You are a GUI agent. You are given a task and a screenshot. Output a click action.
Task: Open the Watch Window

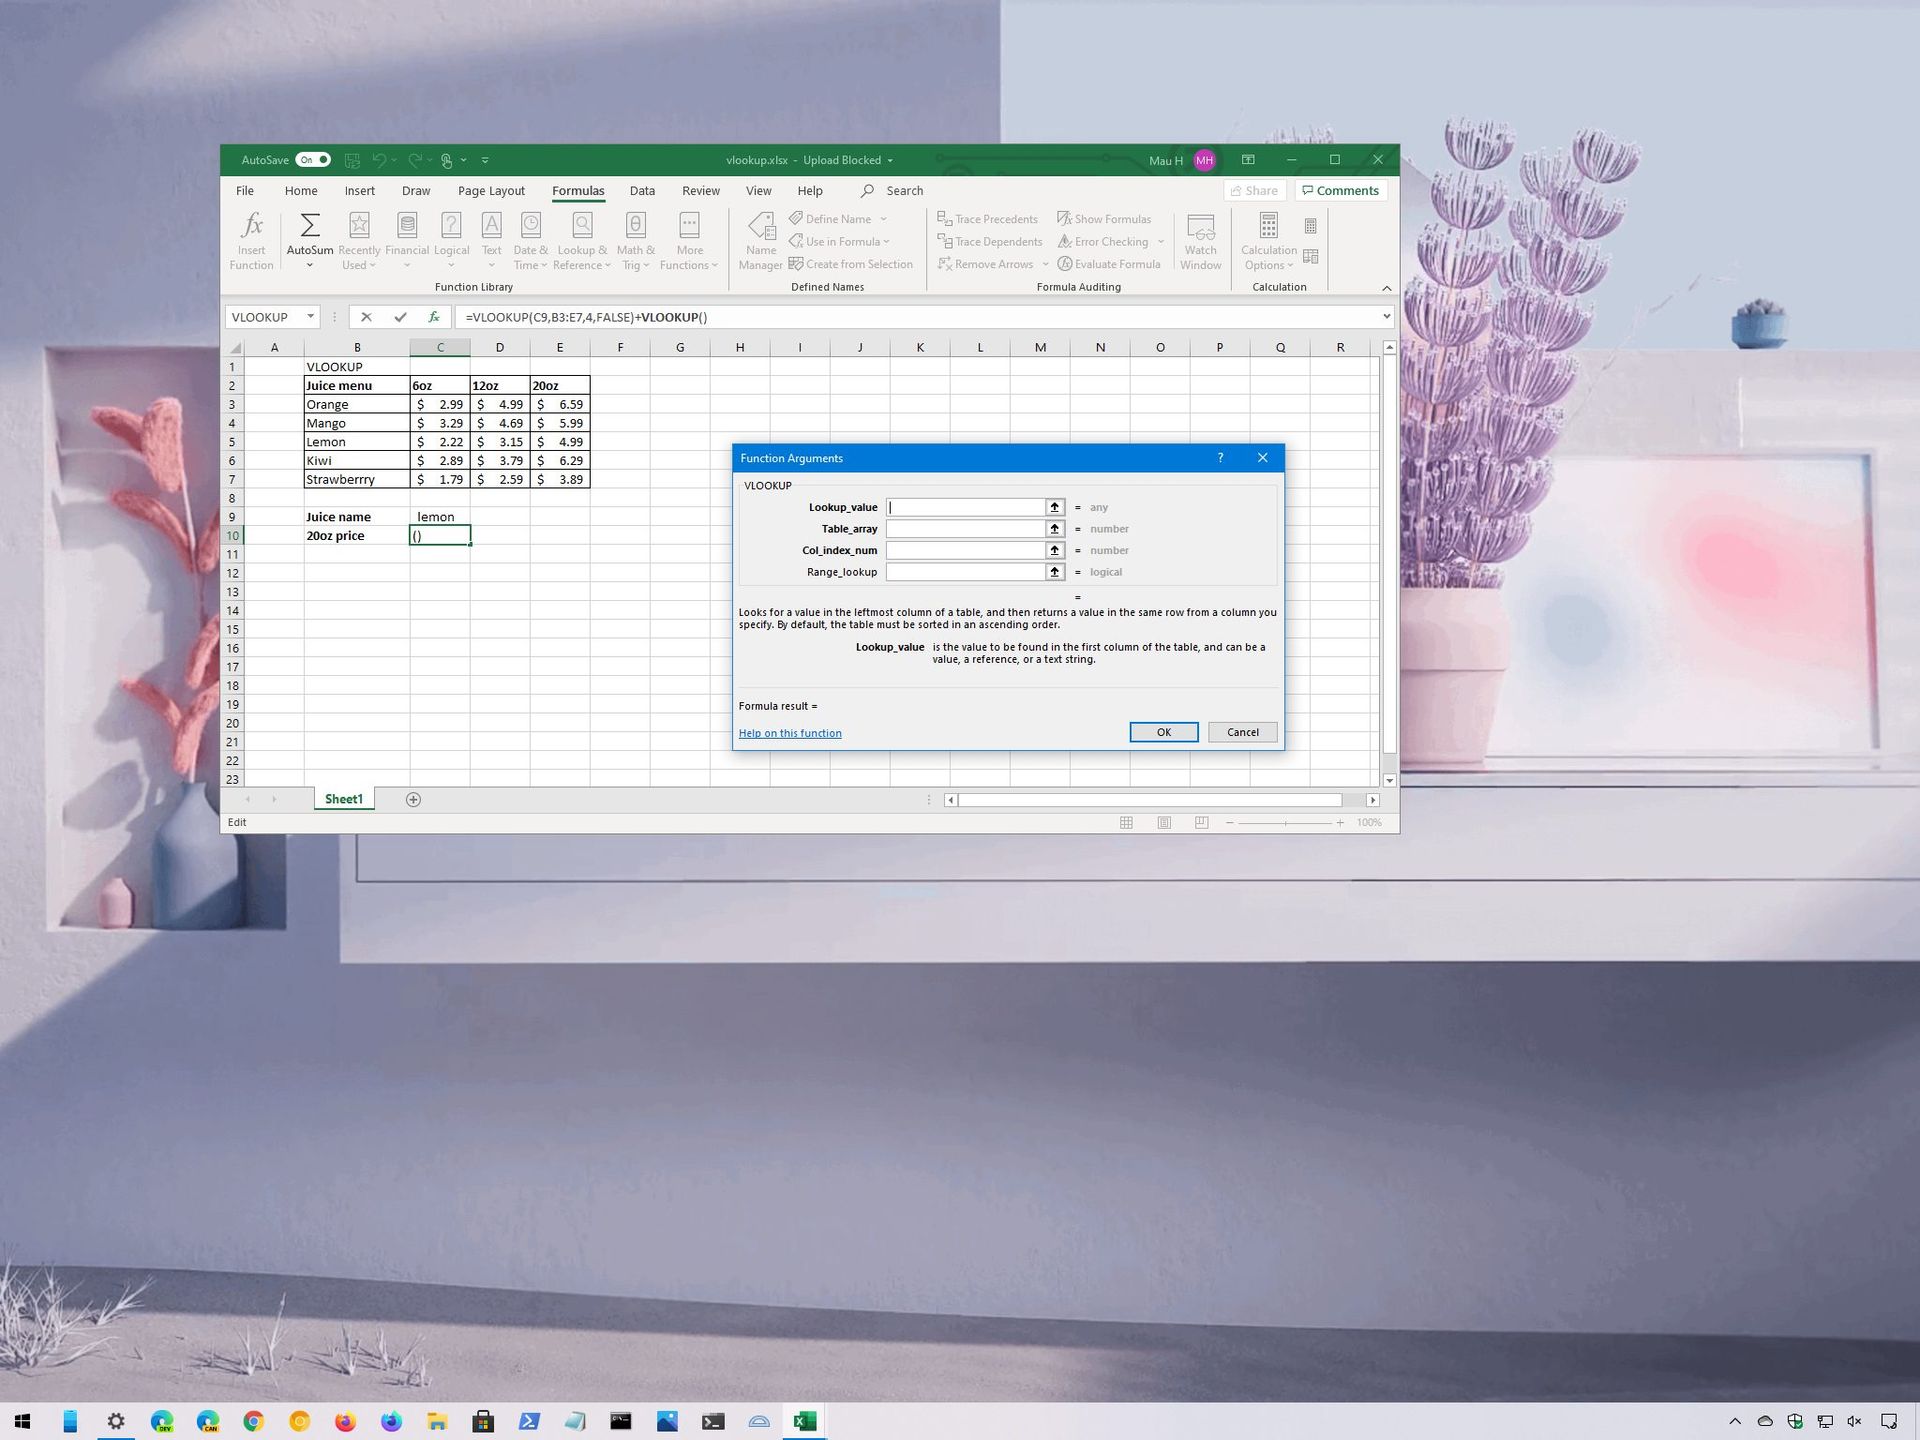tap(1200, 240)
